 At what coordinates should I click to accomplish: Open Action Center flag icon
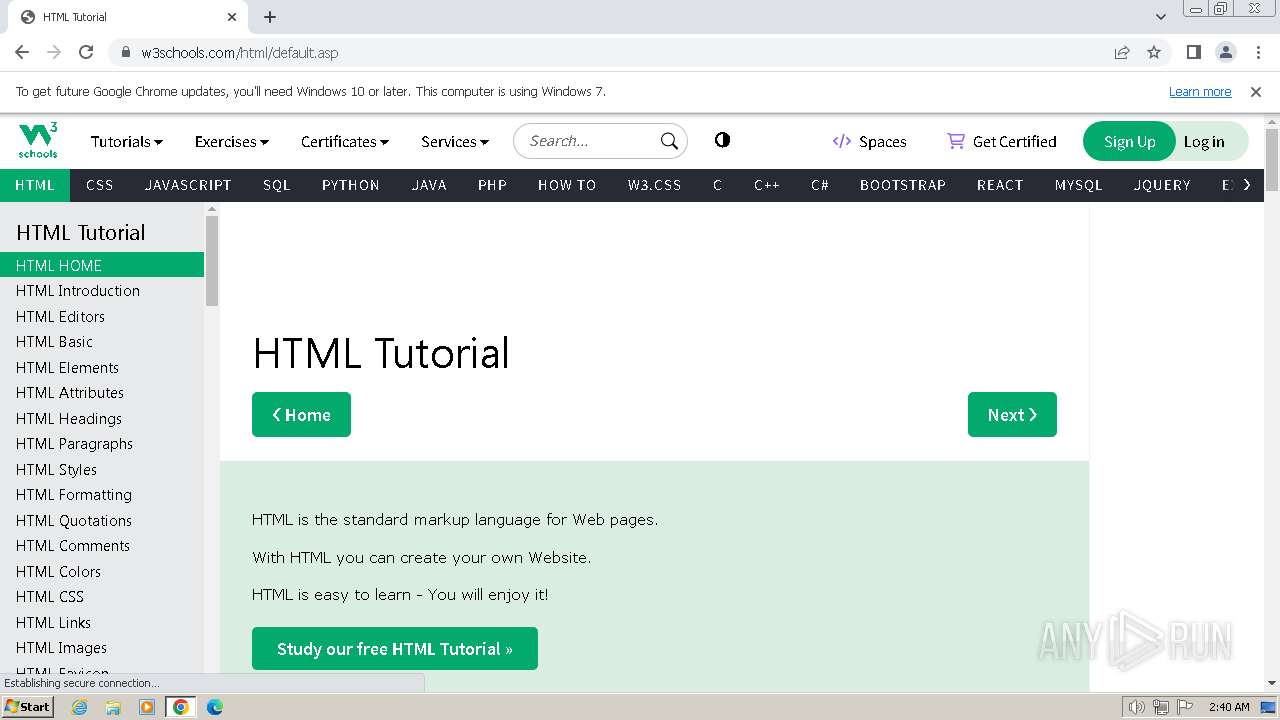[1184, 707]
